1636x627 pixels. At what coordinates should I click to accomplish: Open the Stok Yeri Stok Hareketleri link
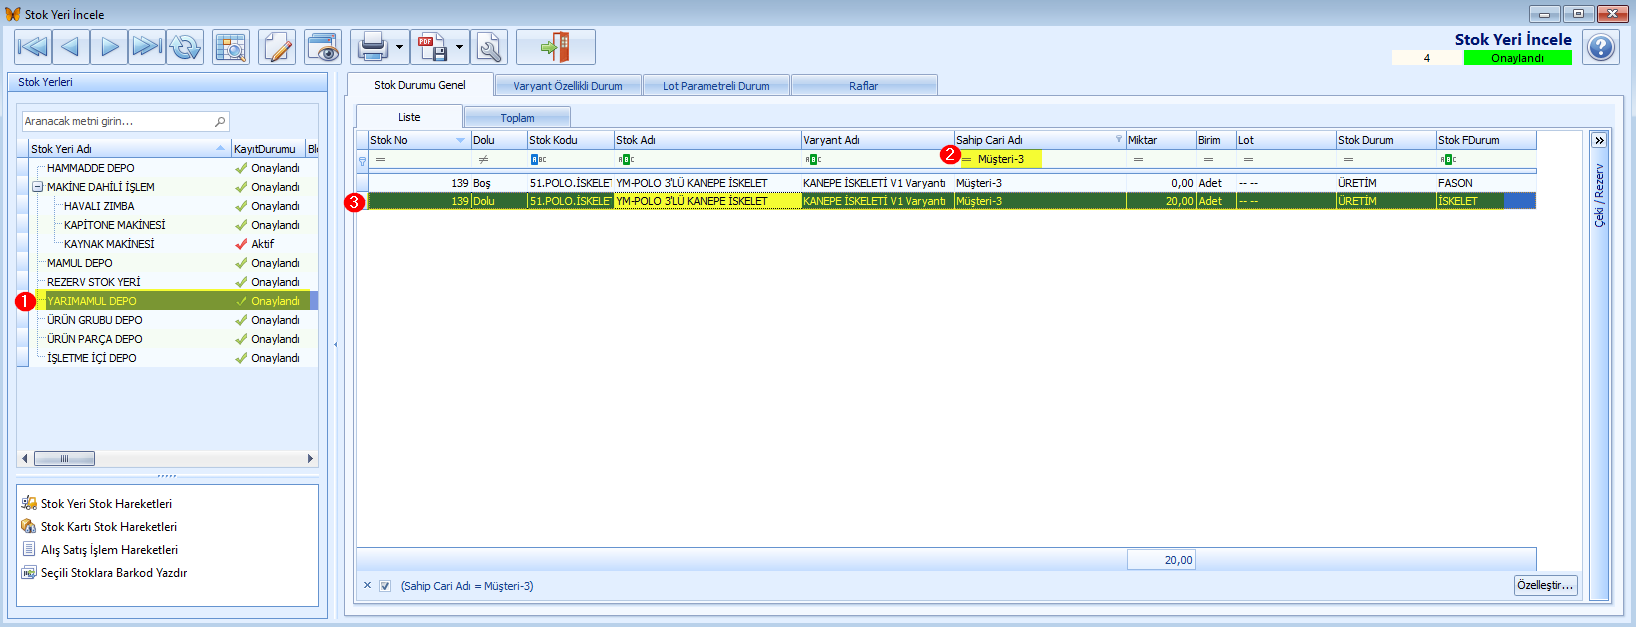point(106,504)
